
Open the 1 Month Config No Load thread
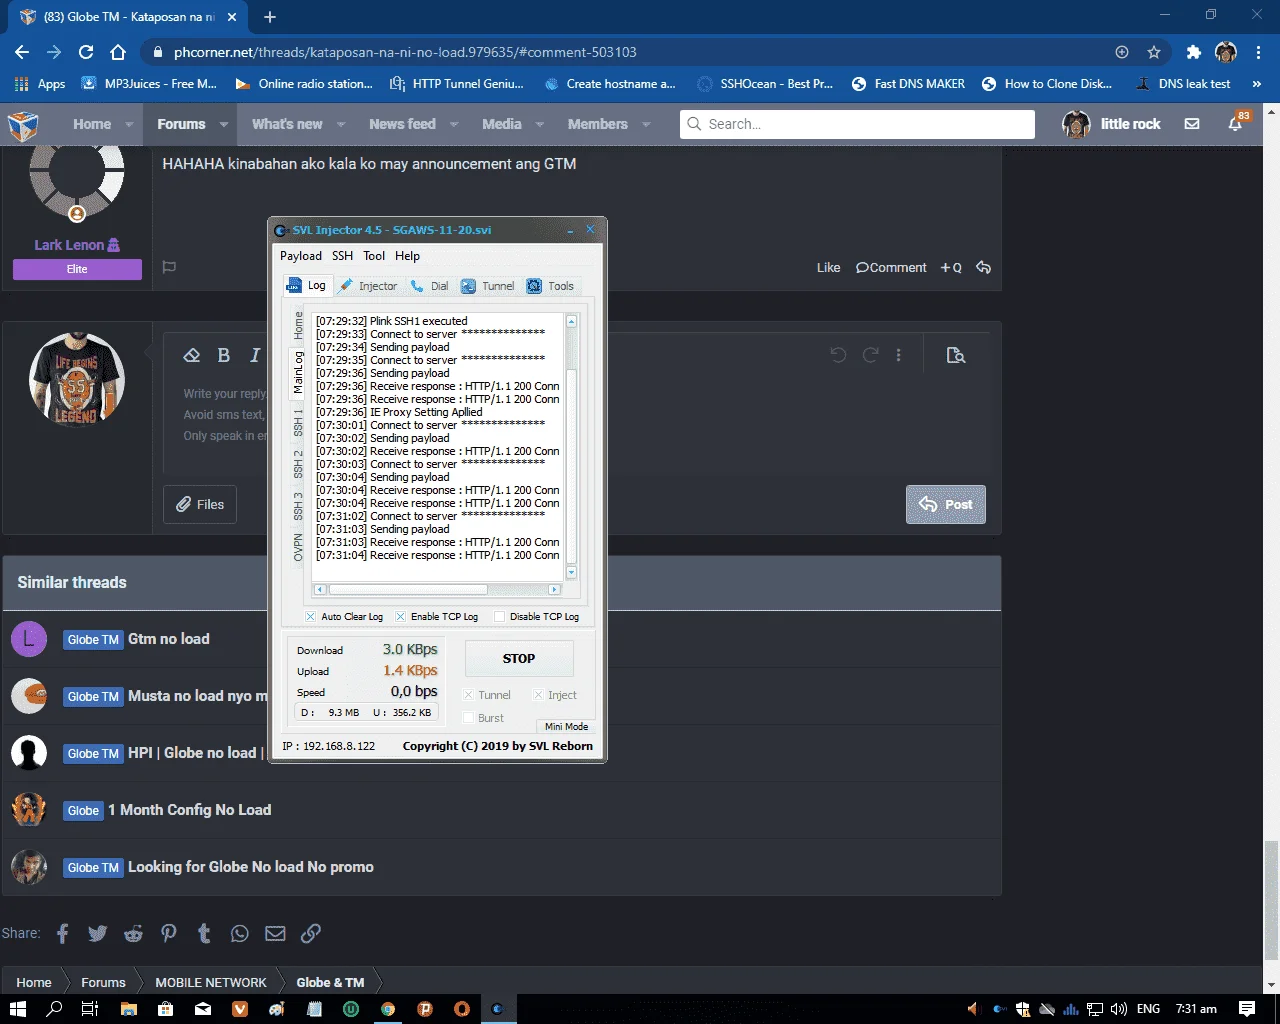(x=190, y=810)
